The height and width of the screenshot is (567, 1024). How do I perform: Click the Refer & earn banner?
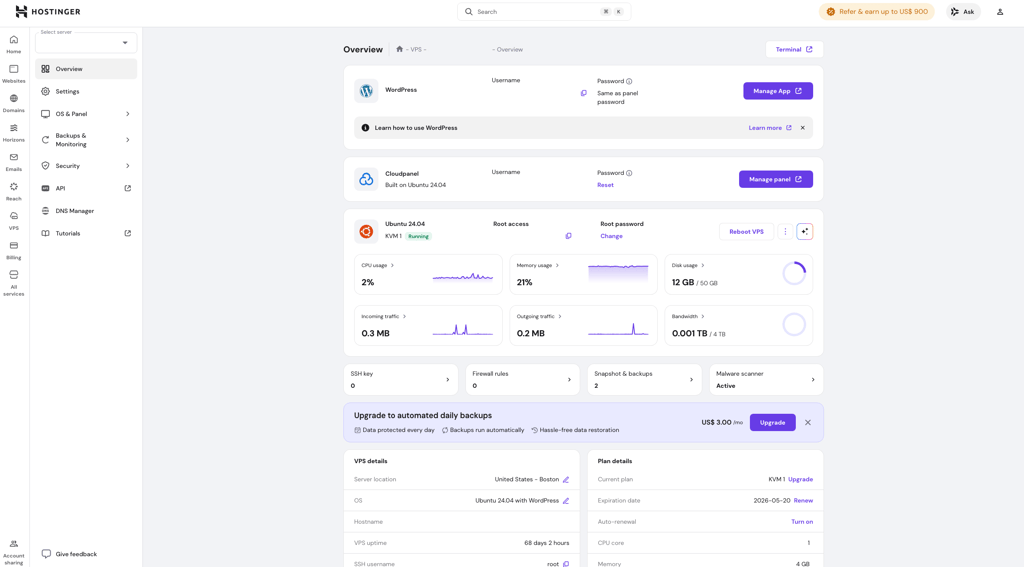[876, 12]
